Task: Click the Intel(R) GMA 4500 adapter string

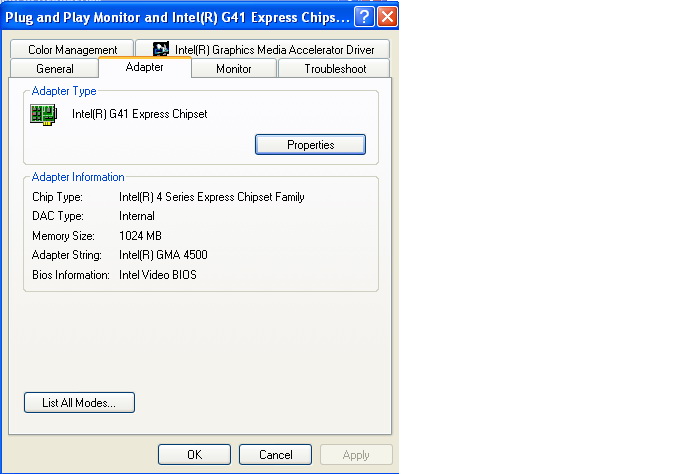Action: tap(163, 255)
